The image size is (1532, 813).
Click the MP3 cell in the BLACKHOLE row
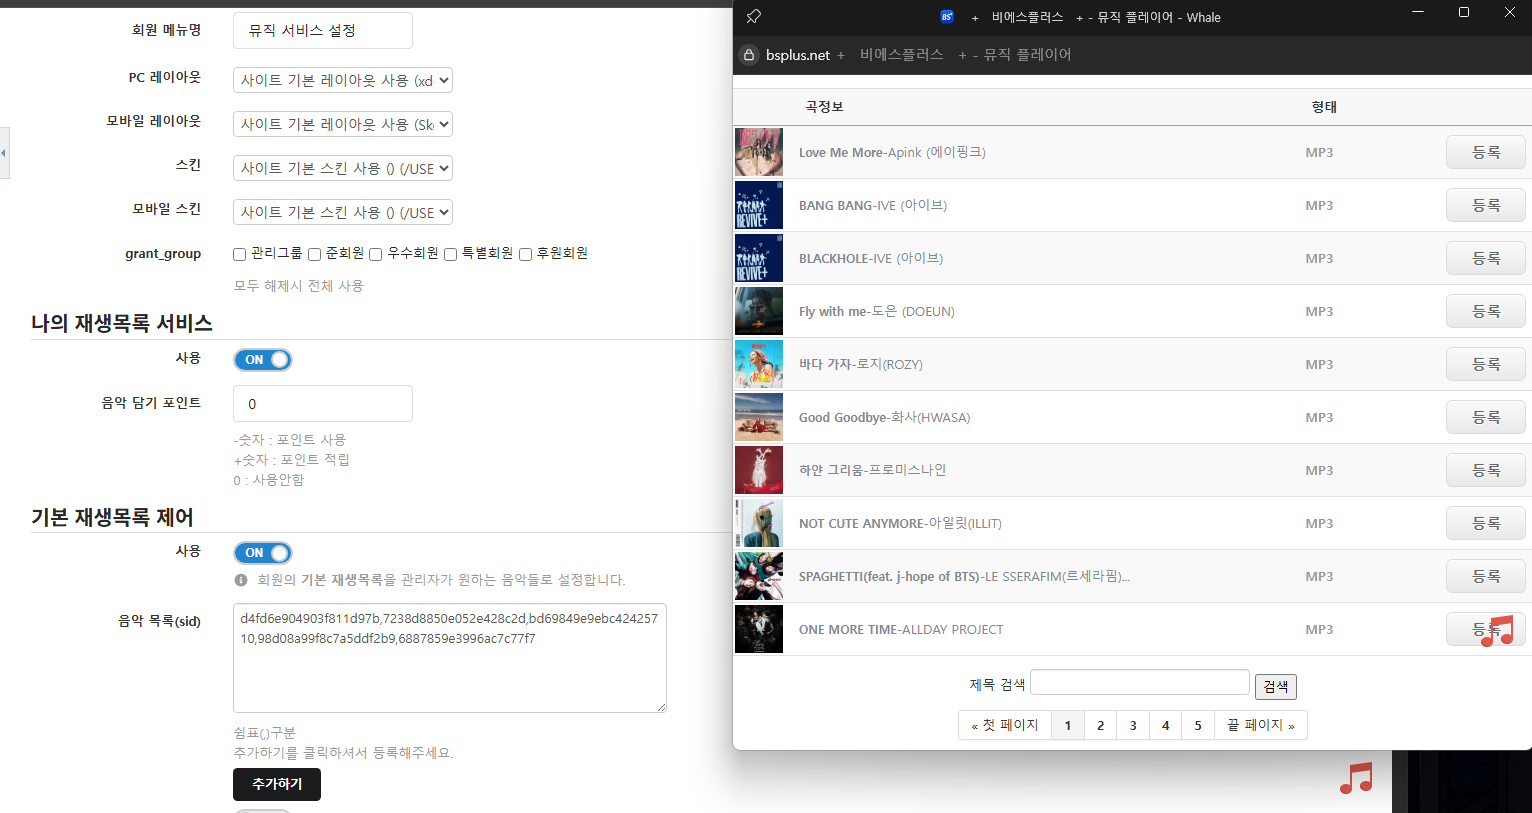1319,258
